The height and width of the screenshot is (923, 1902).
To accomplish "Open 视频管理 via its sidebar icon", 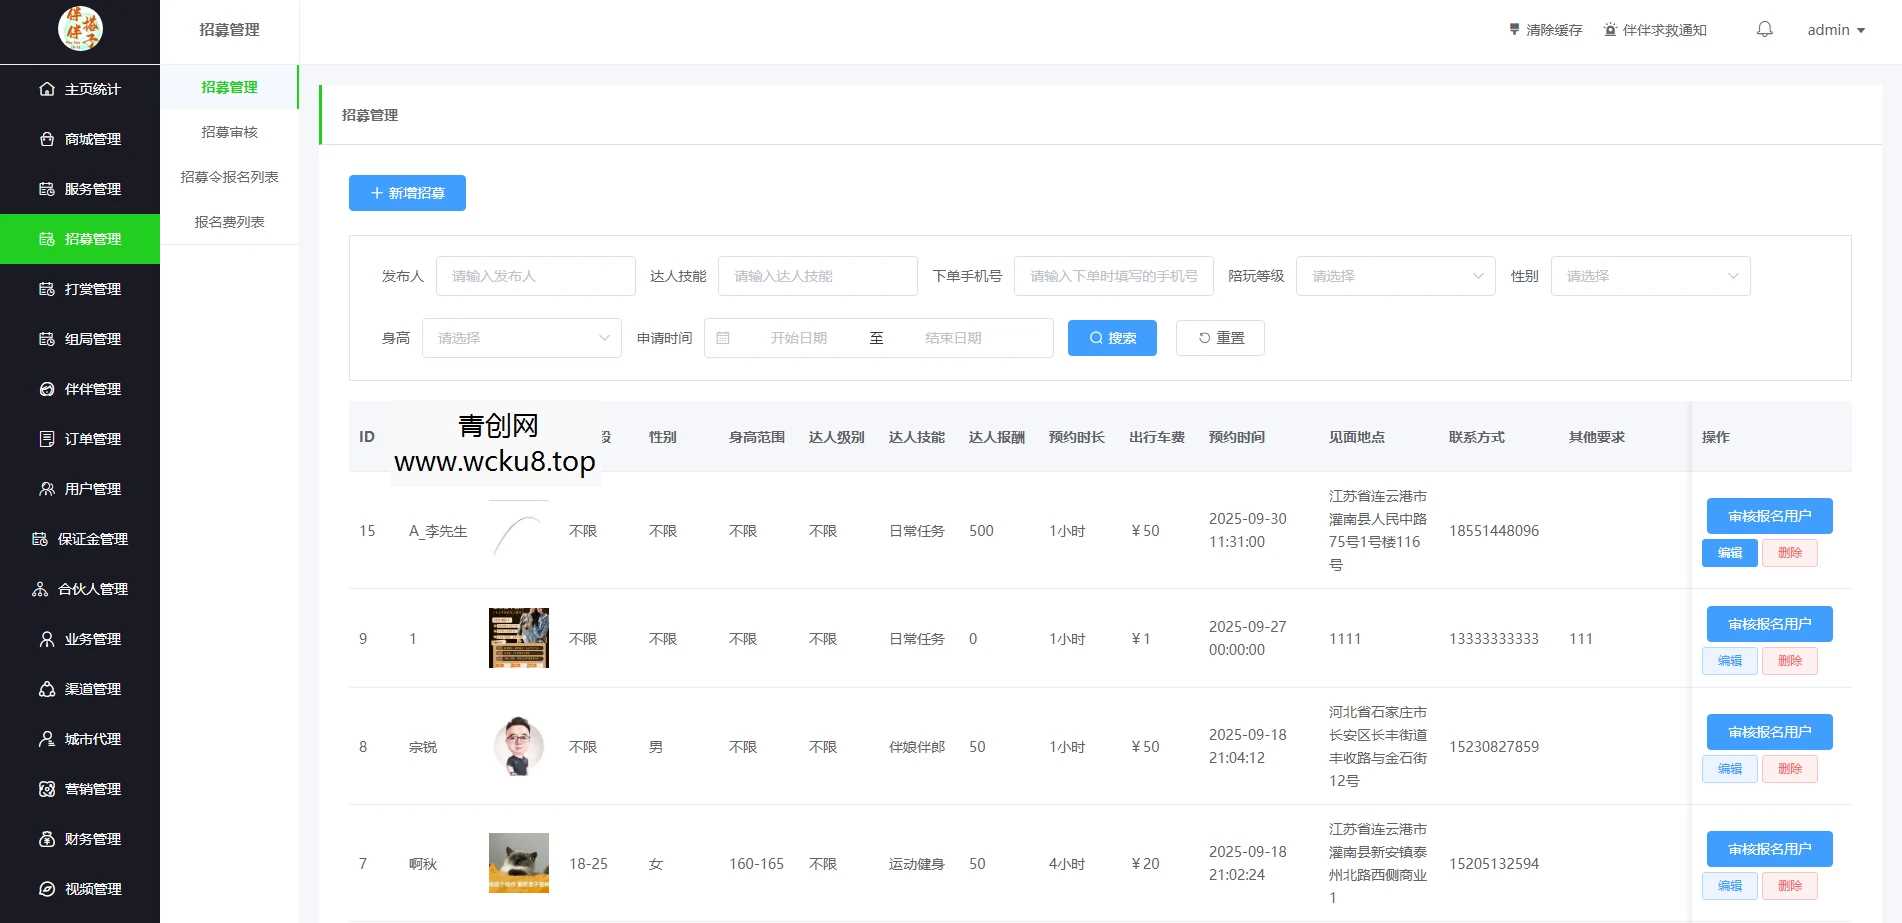I will pos(46,889).
